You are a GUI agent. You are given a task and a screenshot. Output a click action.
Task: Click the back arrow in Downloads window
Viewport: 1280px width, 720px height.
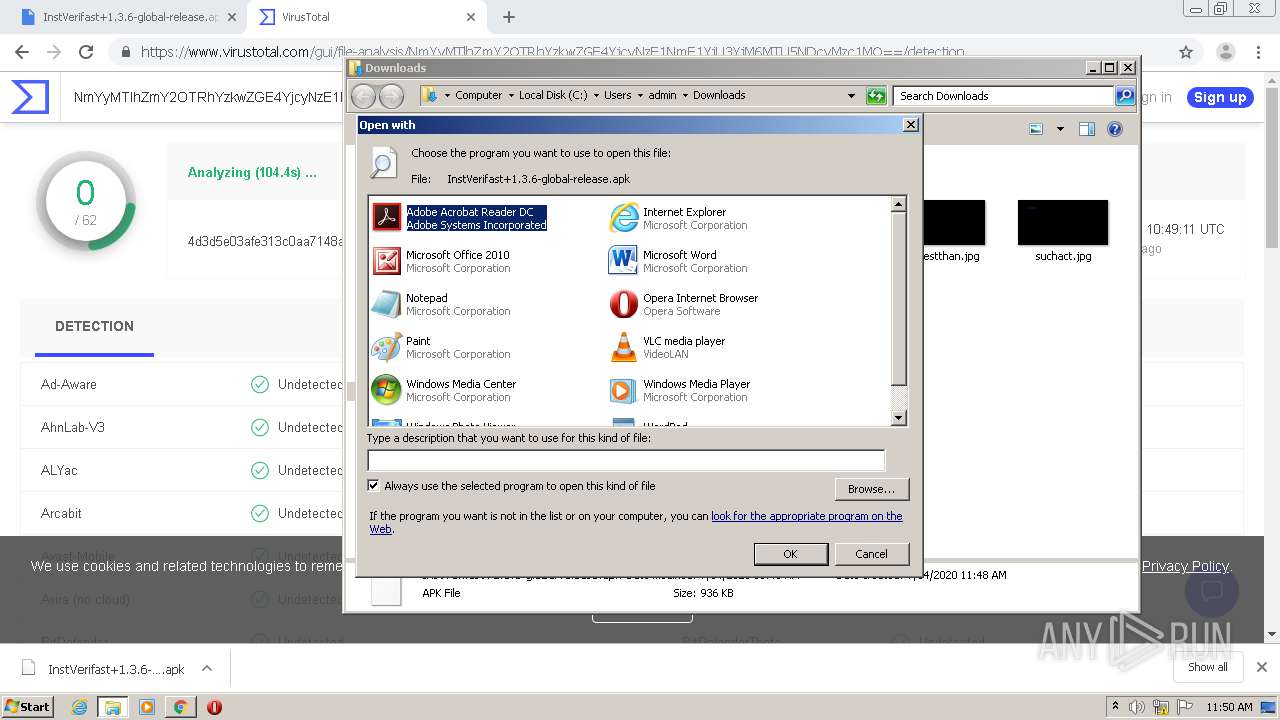(364, 96)
